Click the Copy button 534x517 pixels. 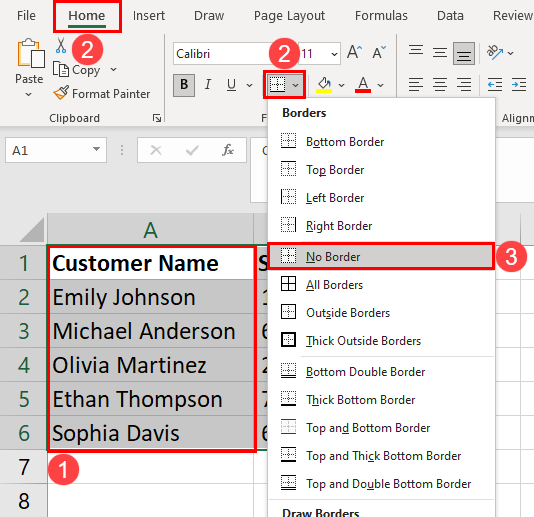pos(77,70)
